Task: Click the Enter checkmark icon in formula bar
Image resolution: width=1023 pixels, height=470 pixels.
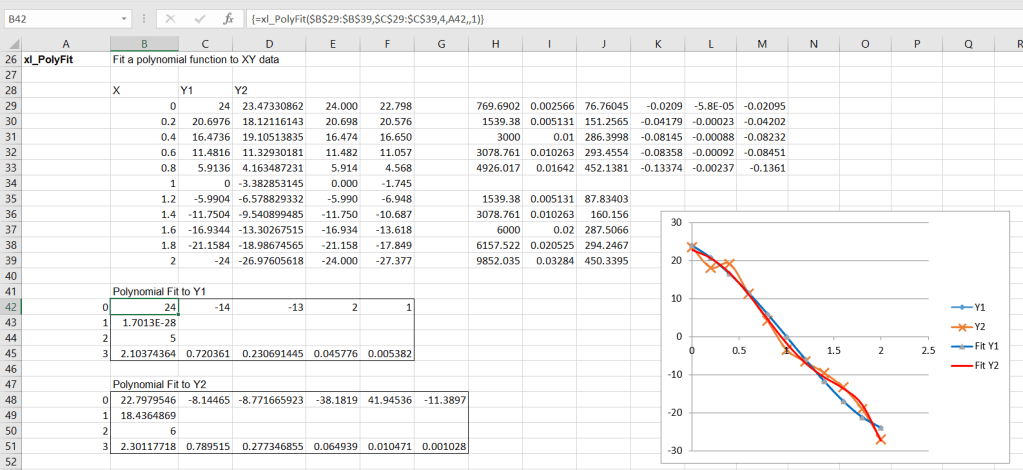Action: point(199,20)
